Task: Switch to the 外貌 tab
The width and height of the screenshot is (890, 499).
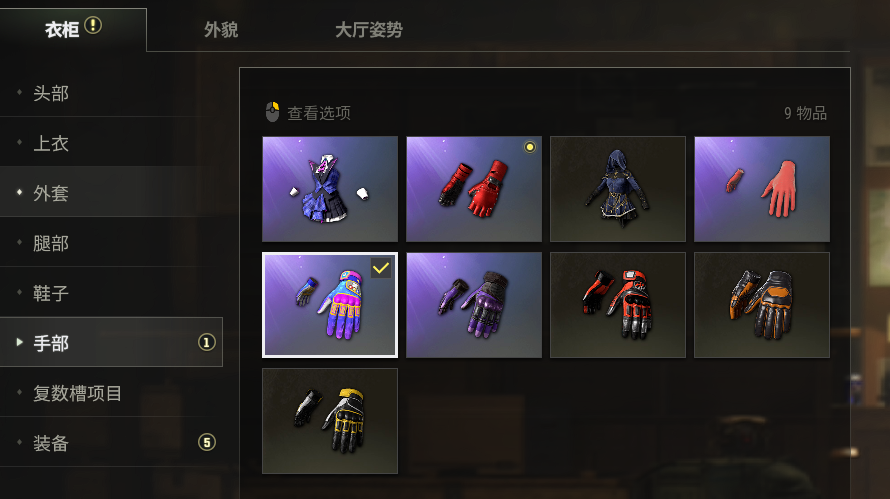Action: 221,30
